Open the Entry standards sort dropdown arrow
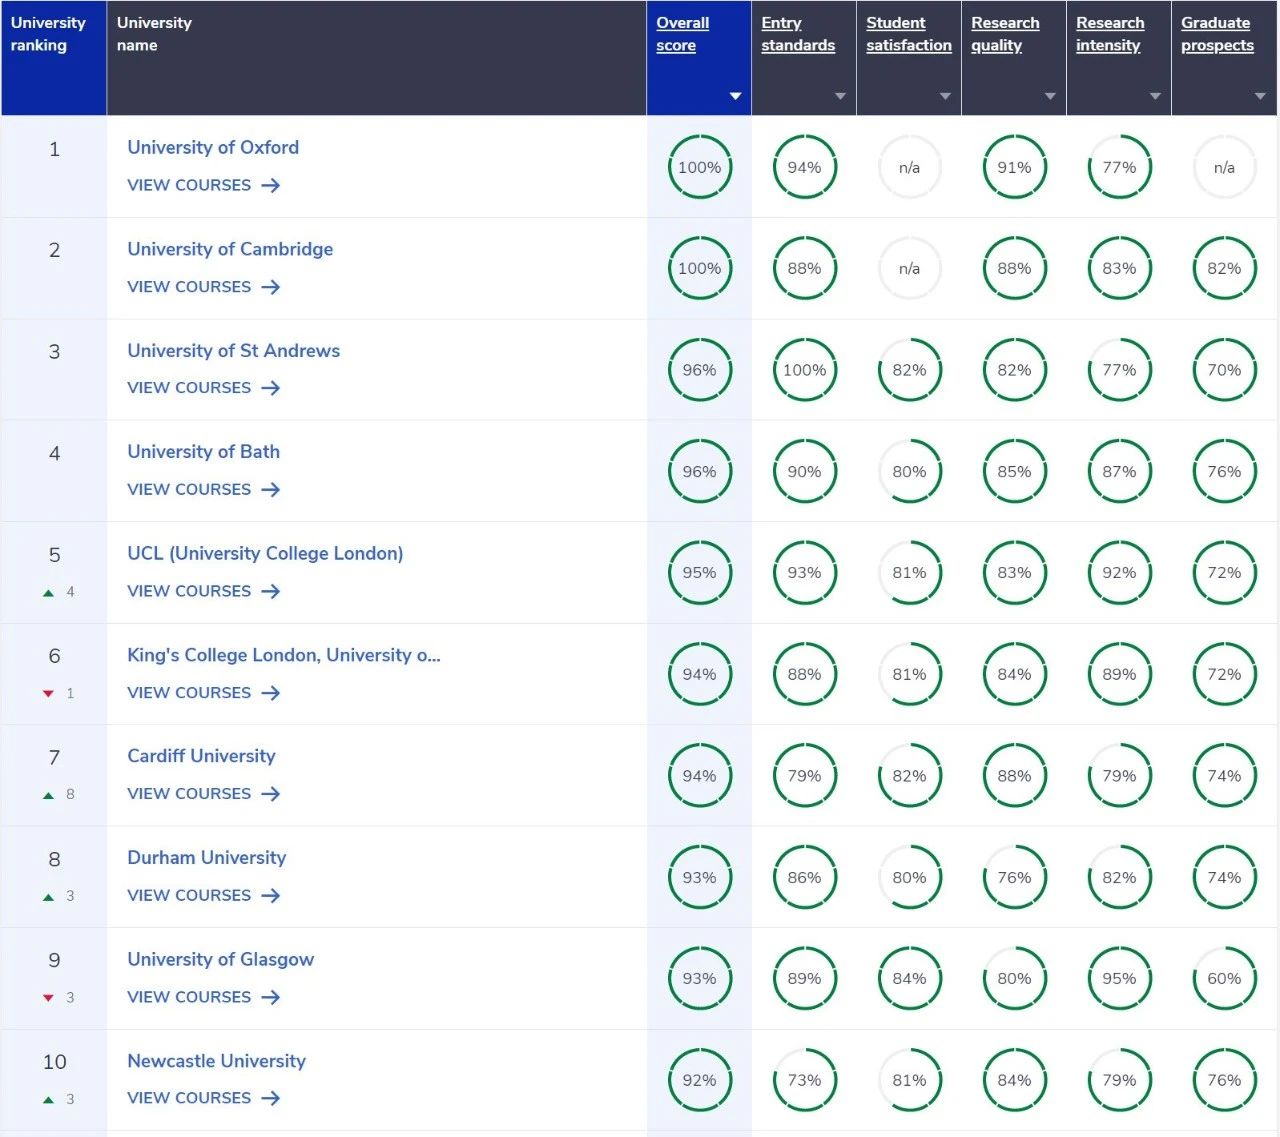Image resolution: width=1280 pixels, height=1137 pixels. tap(840, 96)
